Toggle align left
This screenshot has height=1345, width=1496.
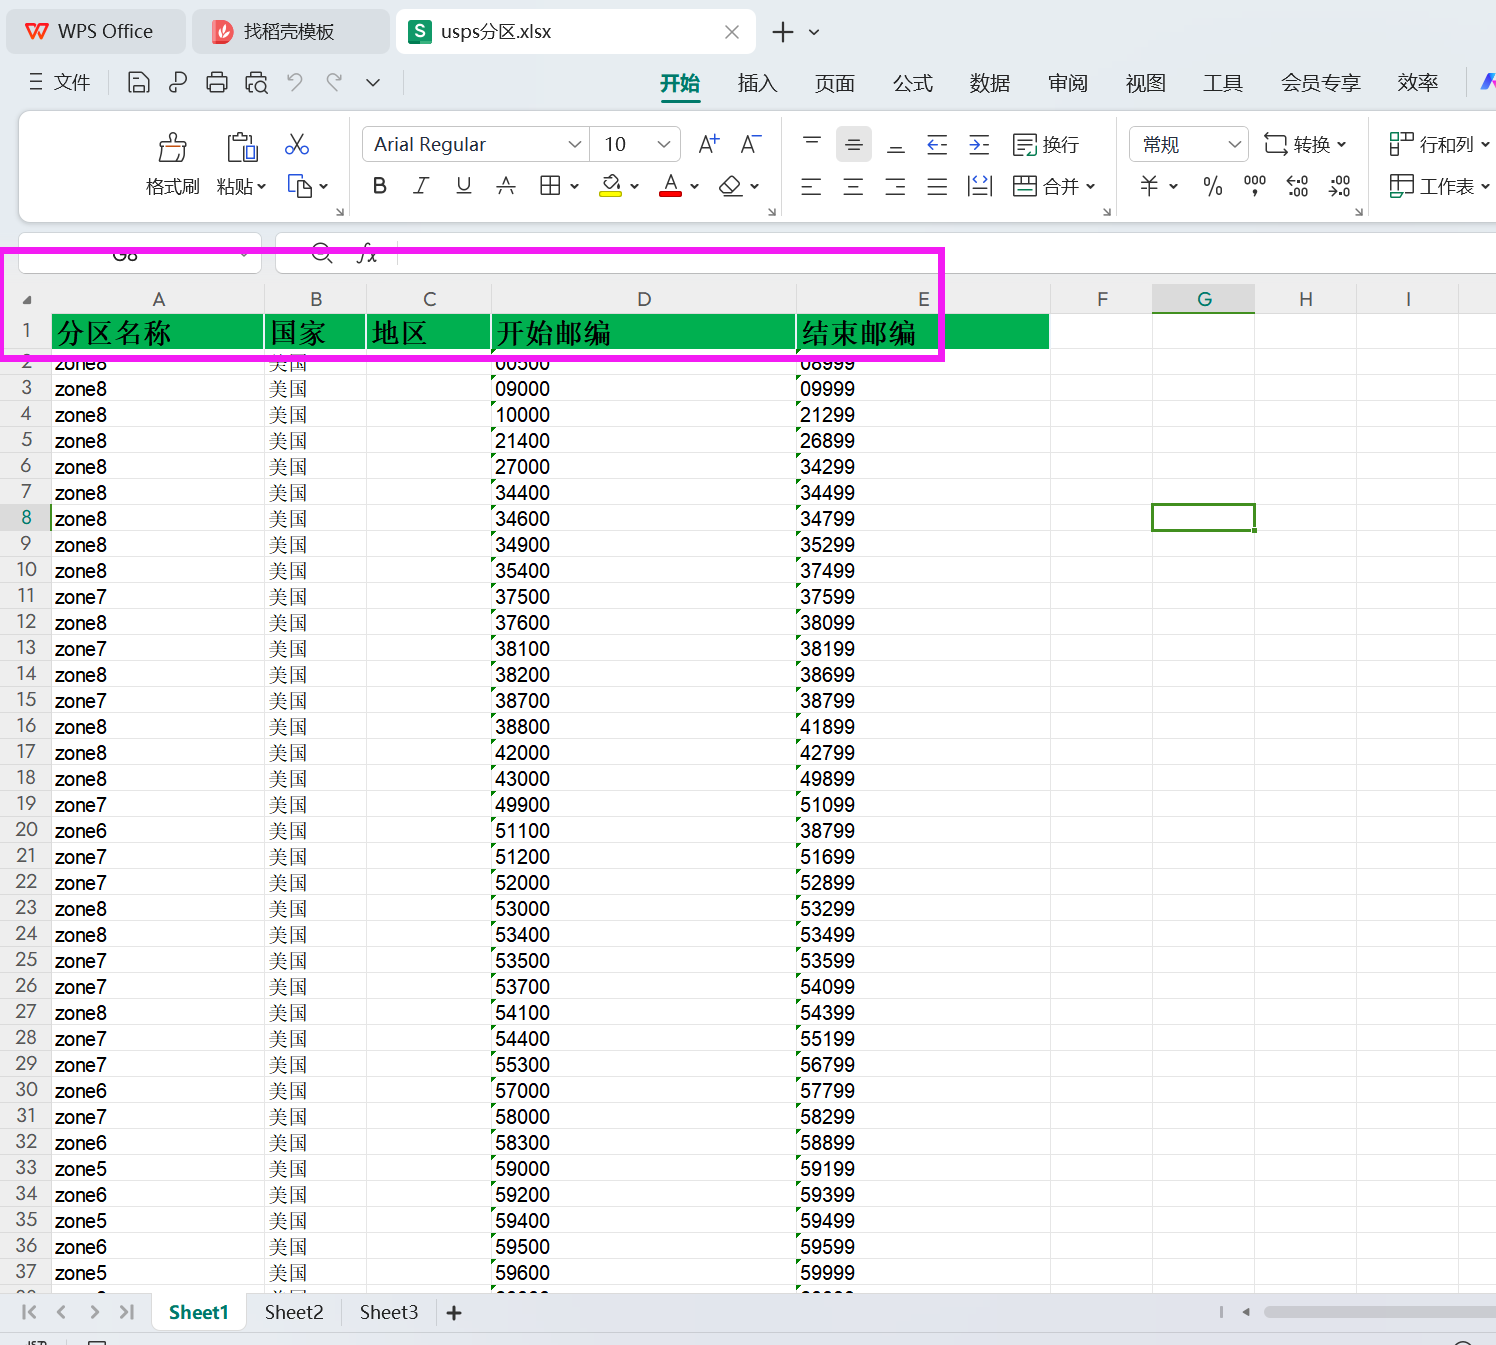(x=811, y=186)
